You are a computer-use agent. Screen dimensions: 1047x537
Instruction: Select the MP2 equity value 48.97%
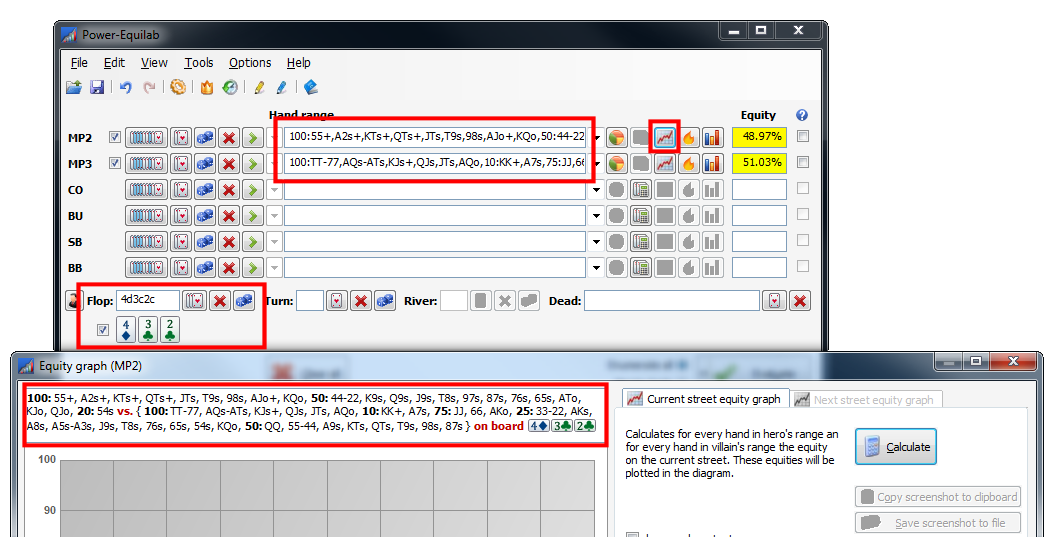tap(759, 138)
